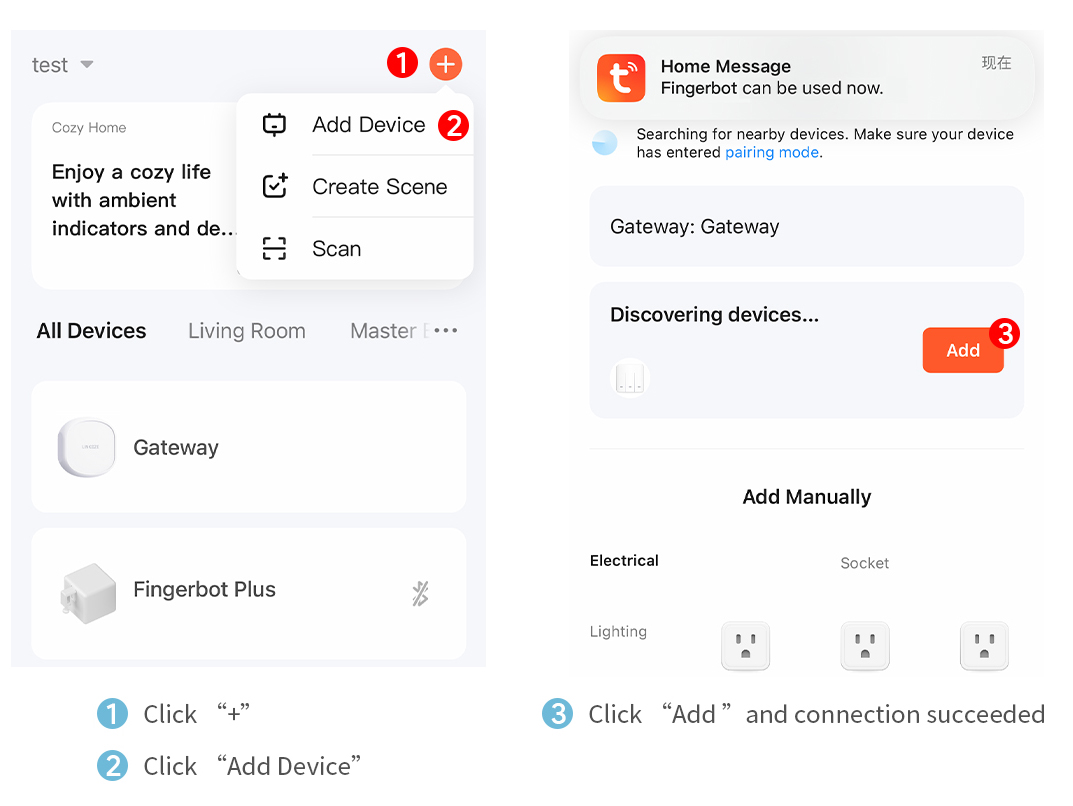1073x806 pixels.
Task: Tap the discovered device thumbnail icon
Action: pos(629,378)
